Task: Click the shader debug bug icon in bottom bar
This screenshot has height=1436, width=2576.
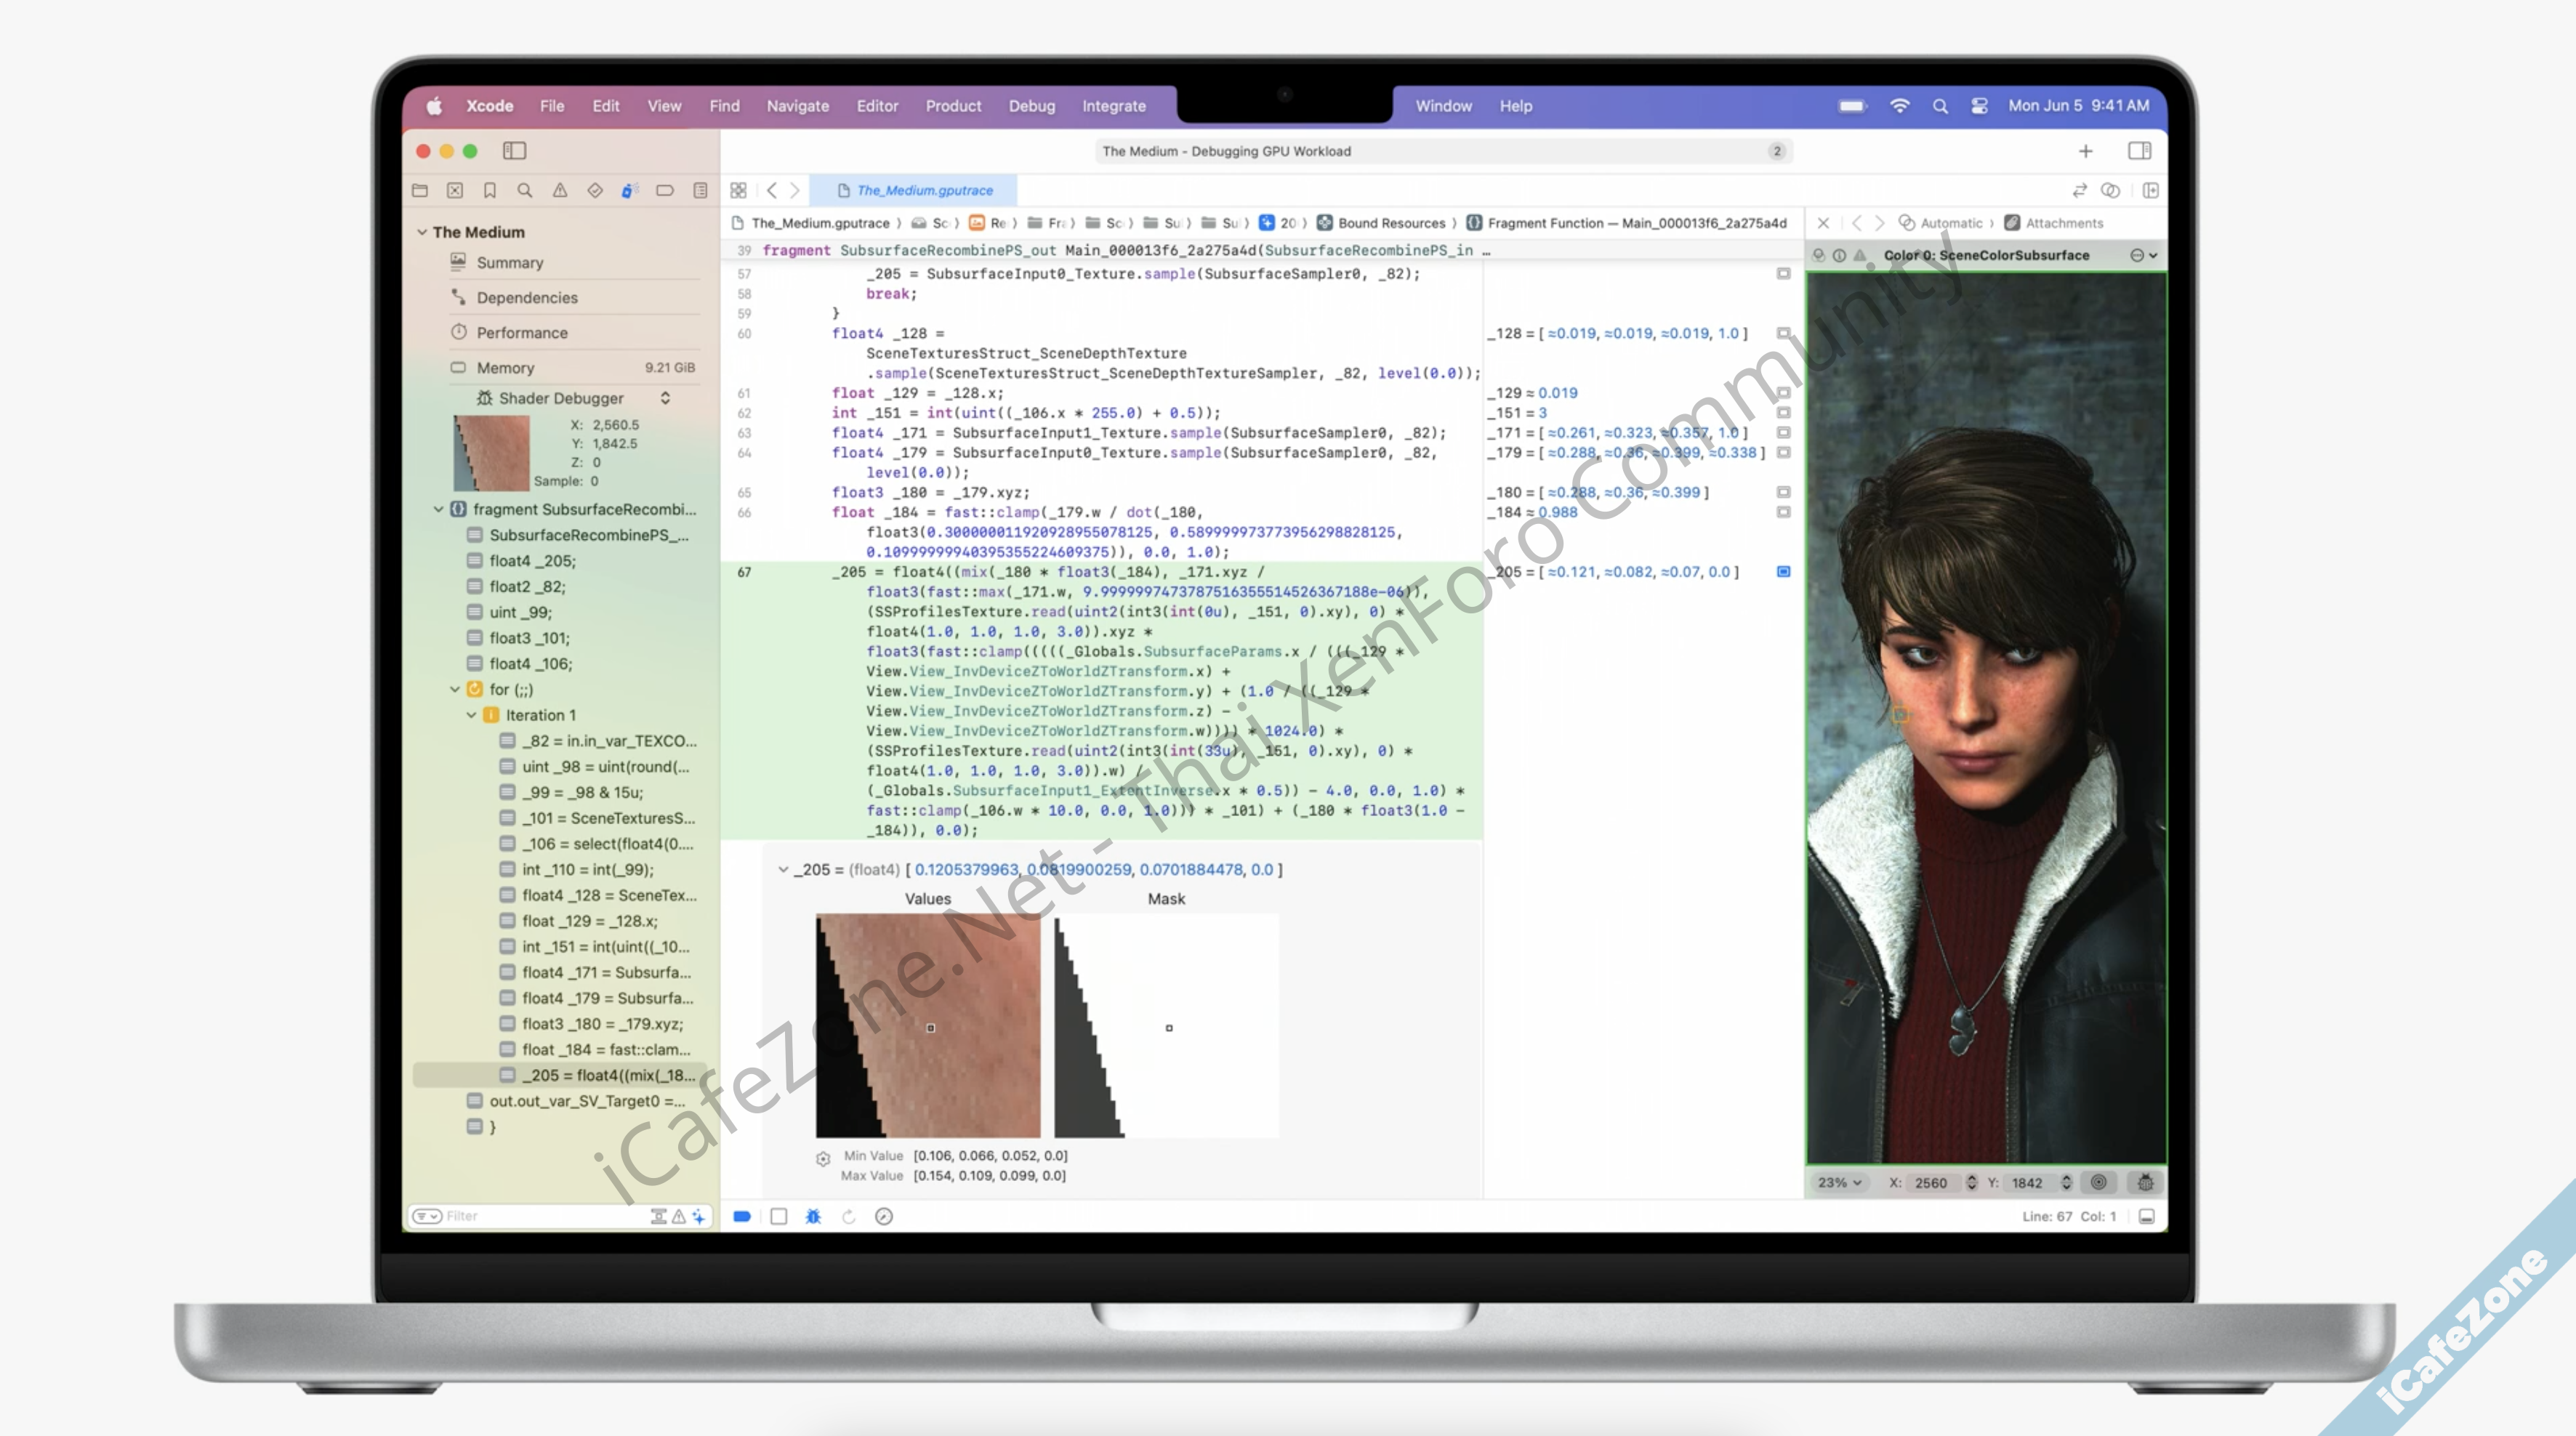Action: point(813,1216)
